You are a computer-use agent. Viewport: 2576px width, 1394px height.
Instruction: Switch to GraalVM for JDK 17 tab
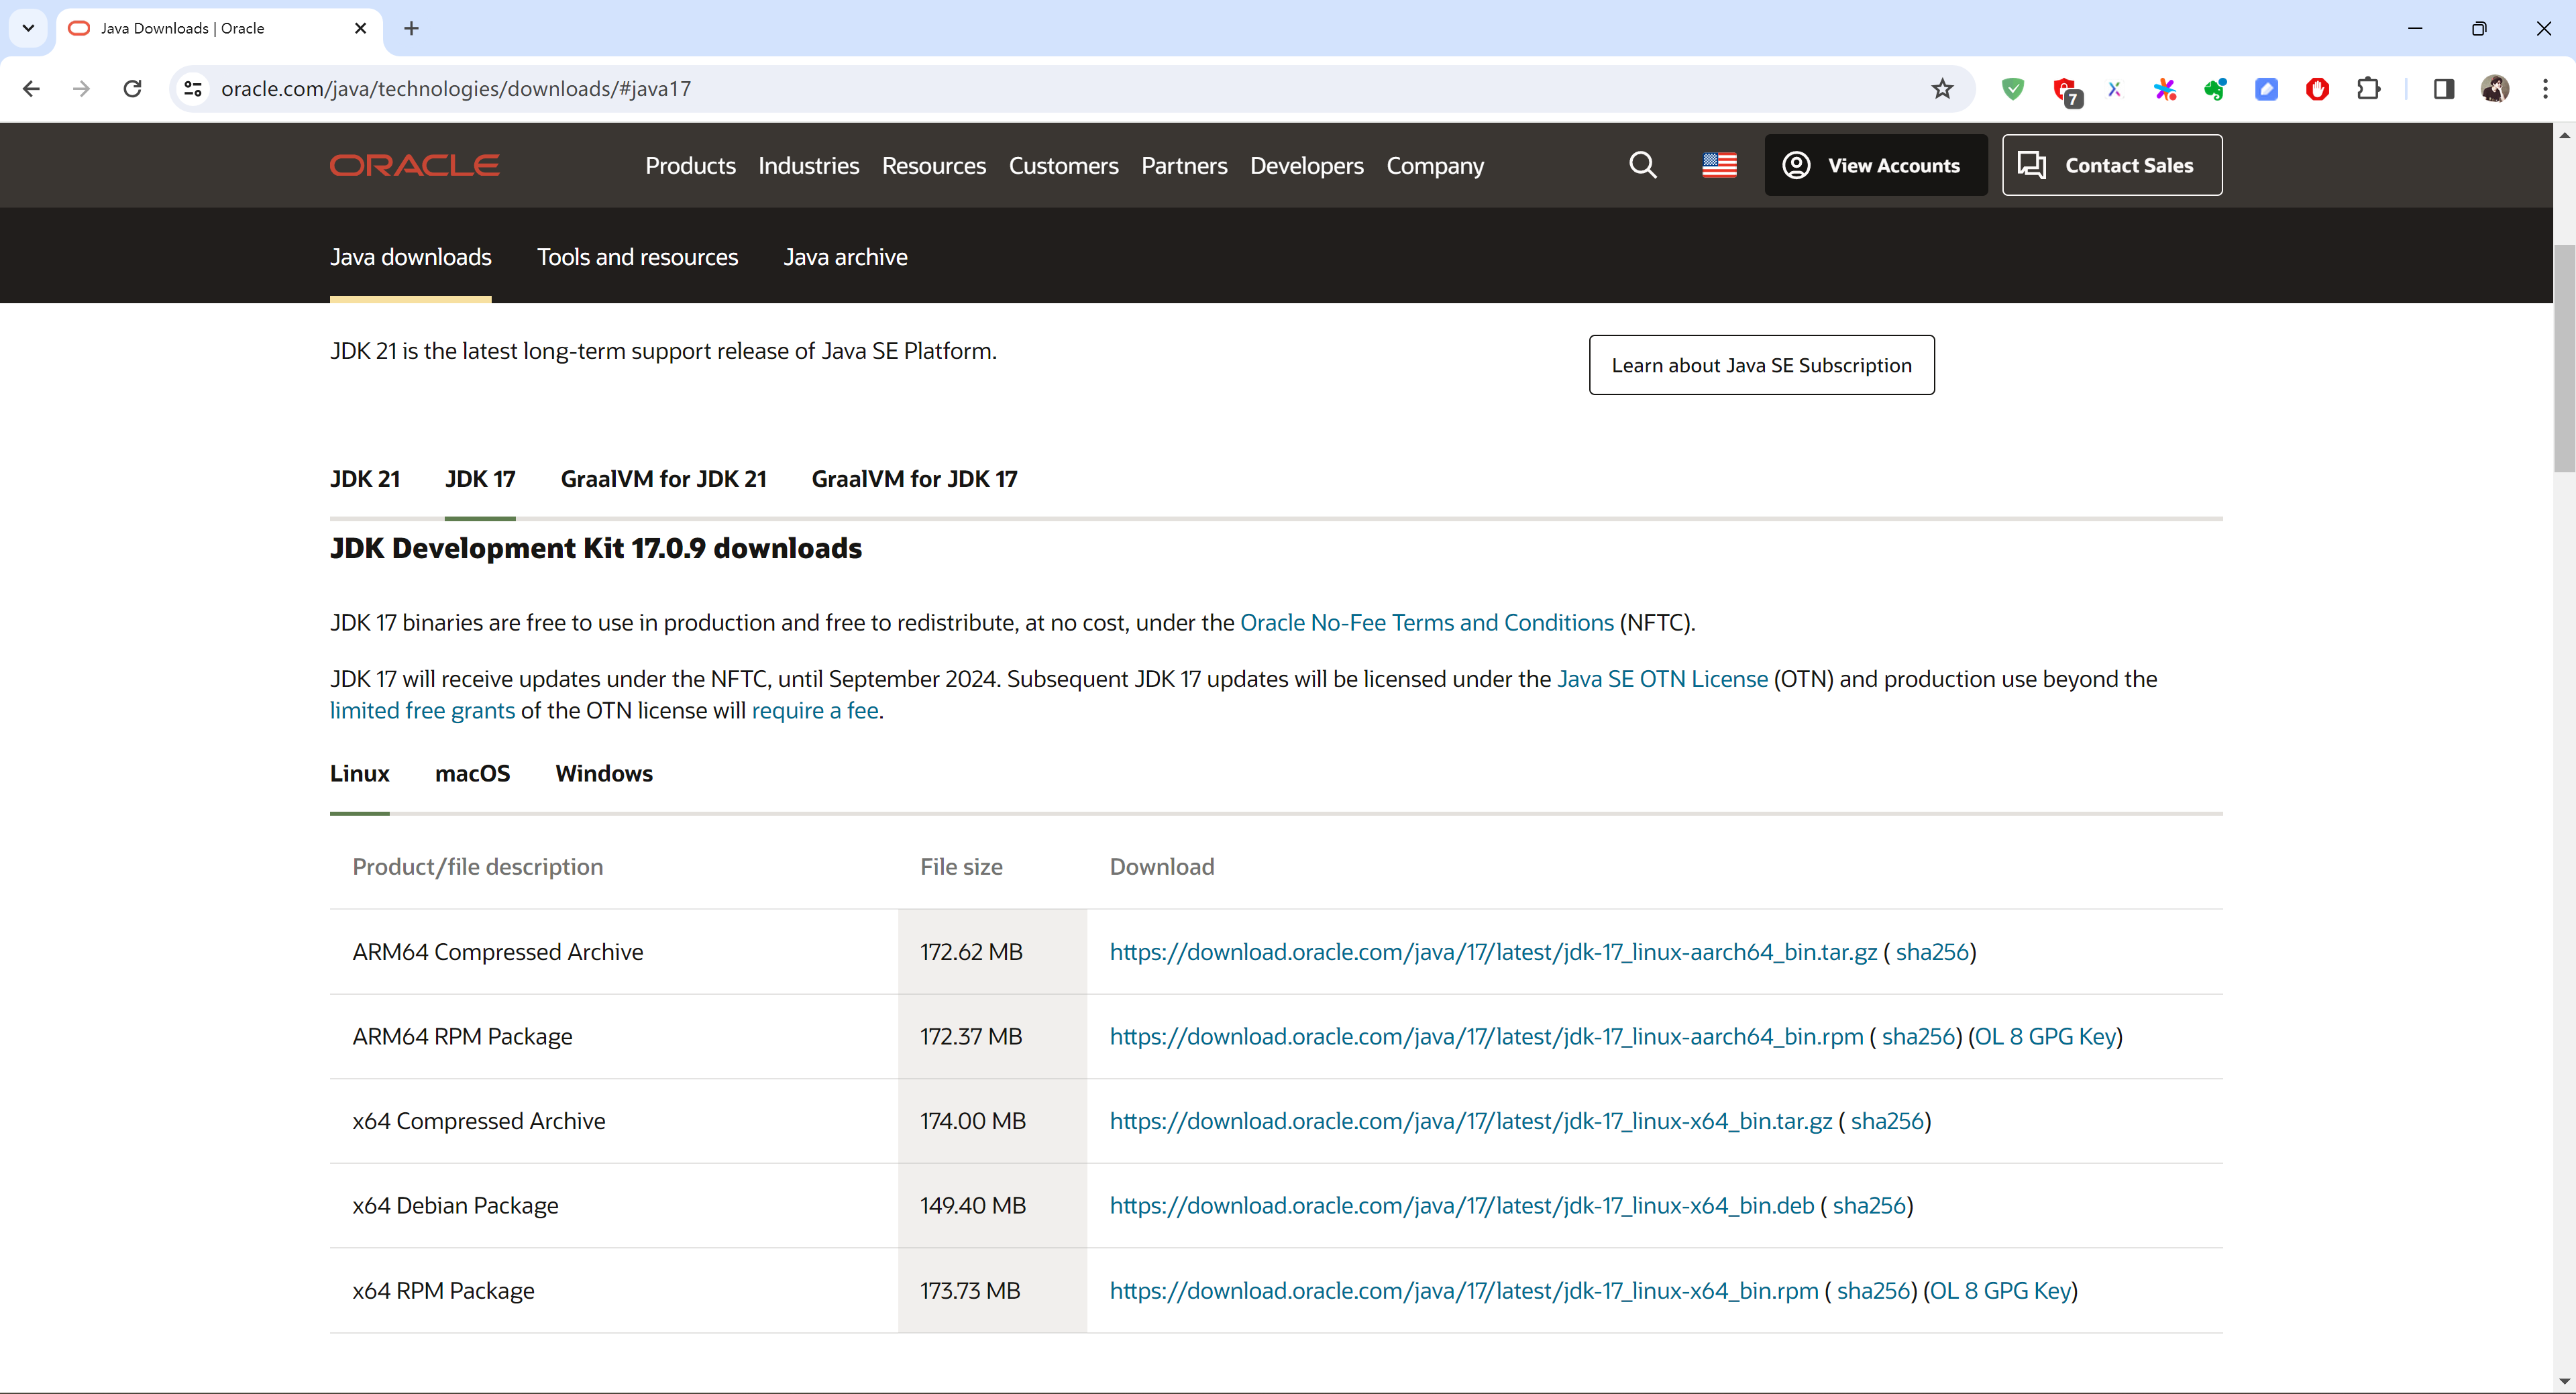(x=914, y=479)
